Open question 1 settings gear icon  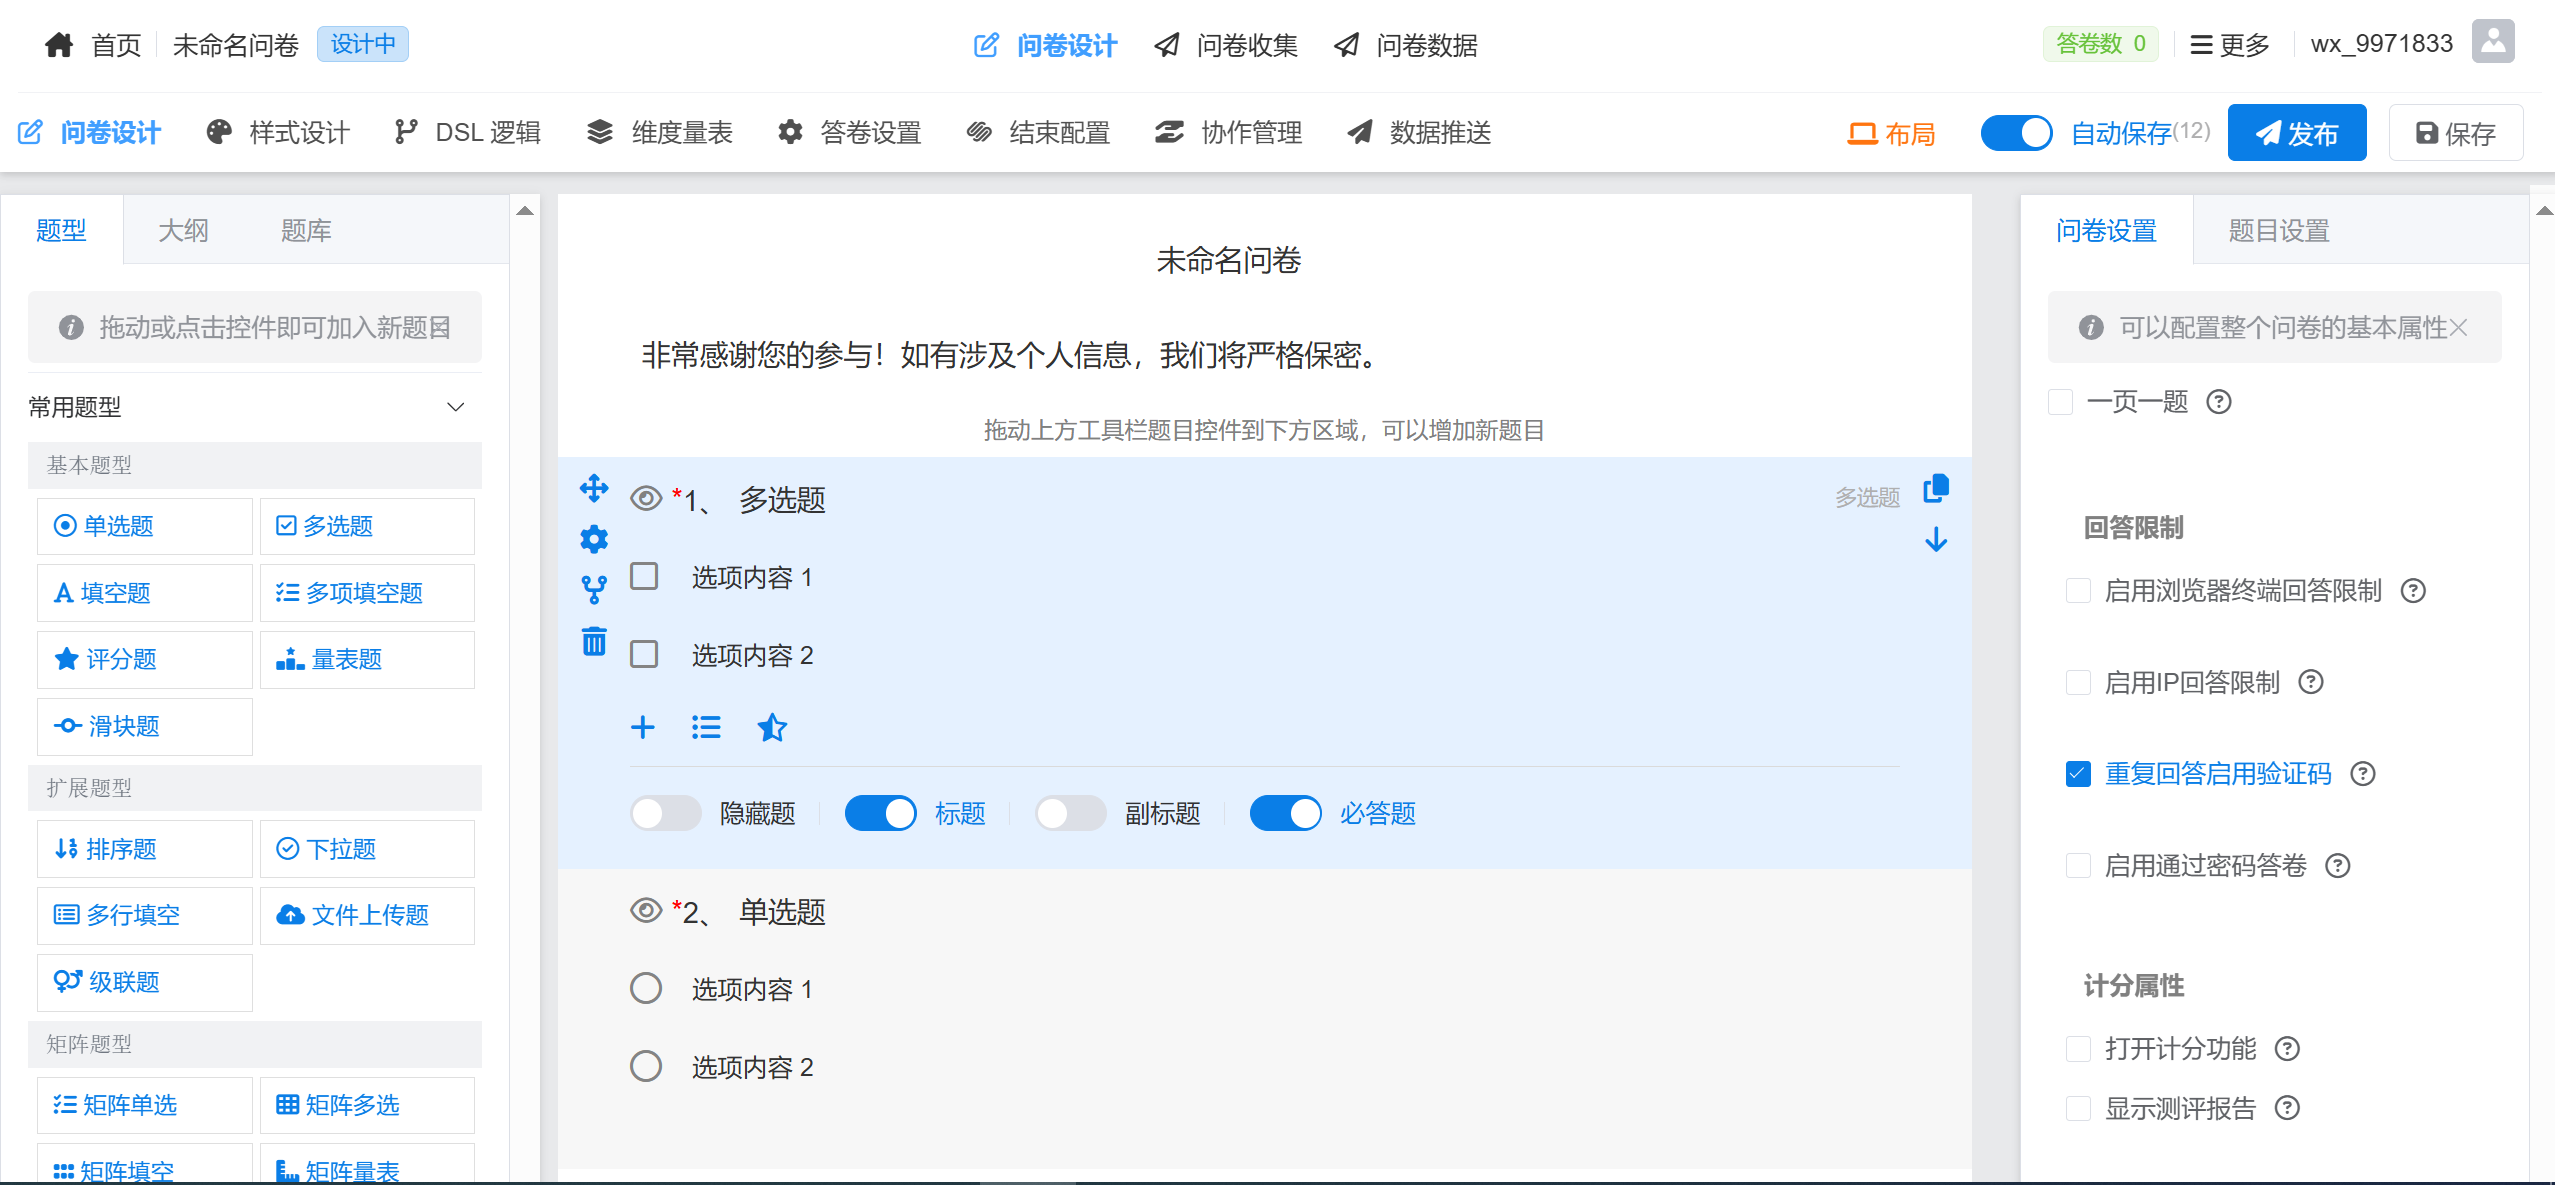click(x=594, y=539)
